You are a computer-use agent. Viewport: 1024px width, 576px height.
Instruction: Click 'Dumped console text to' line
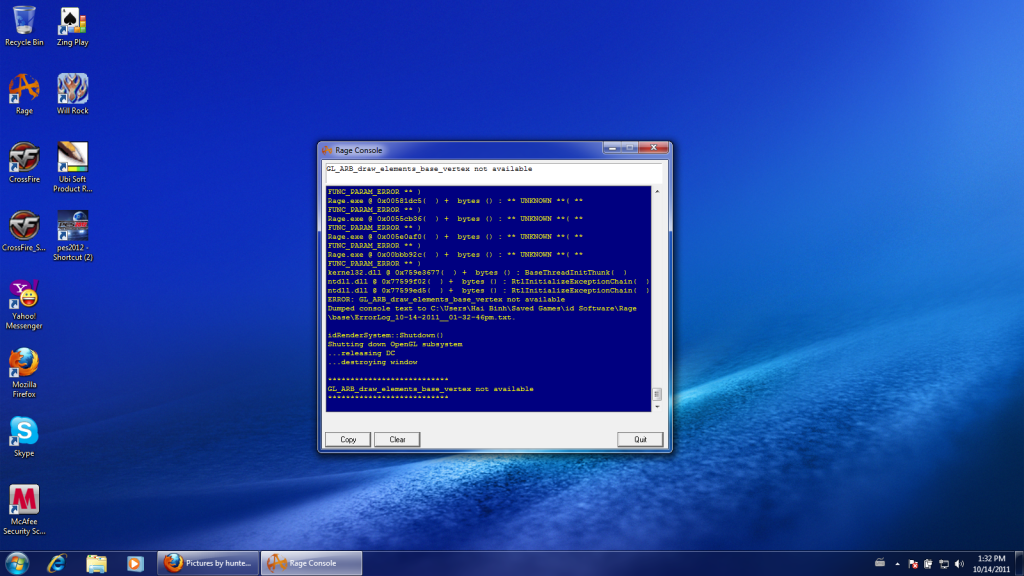(x=482, y=313)
